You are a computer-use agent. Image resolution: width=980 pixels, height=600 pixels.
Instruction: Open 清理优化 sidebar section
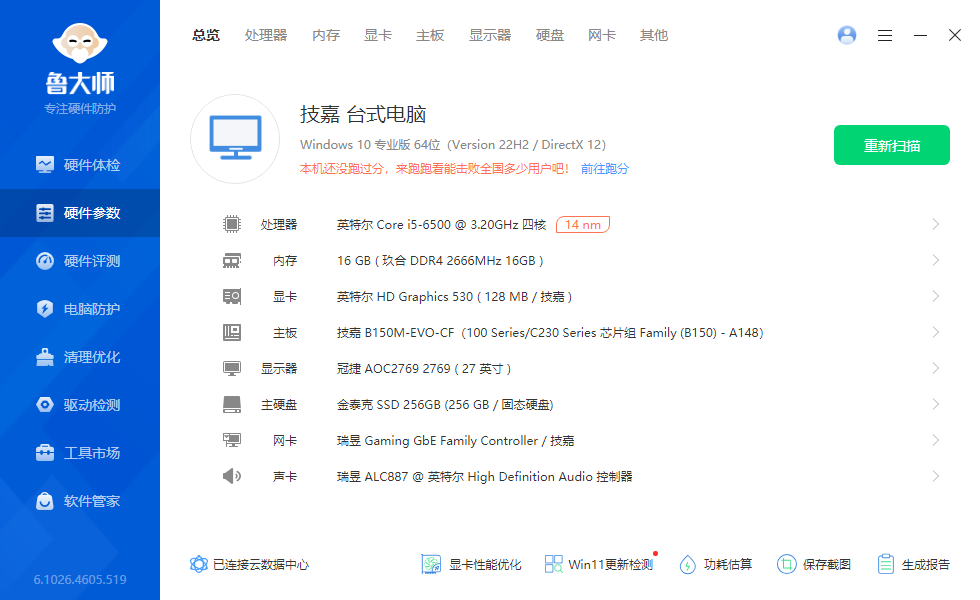pyautogui.click(x=80, y=358)
